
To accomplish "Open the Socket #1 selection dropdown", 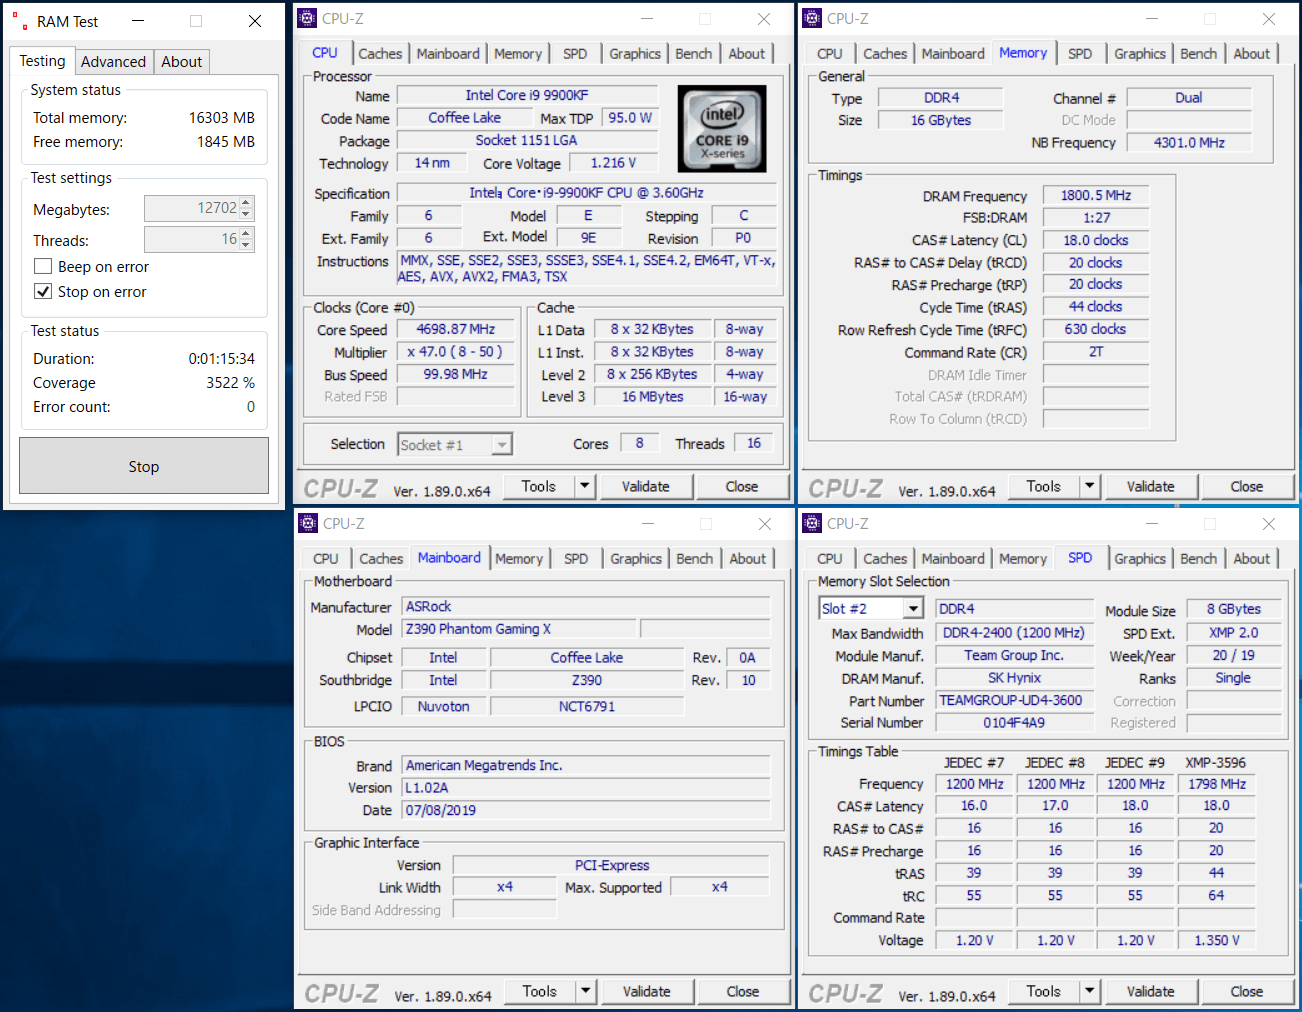I will tap(502, 445).
